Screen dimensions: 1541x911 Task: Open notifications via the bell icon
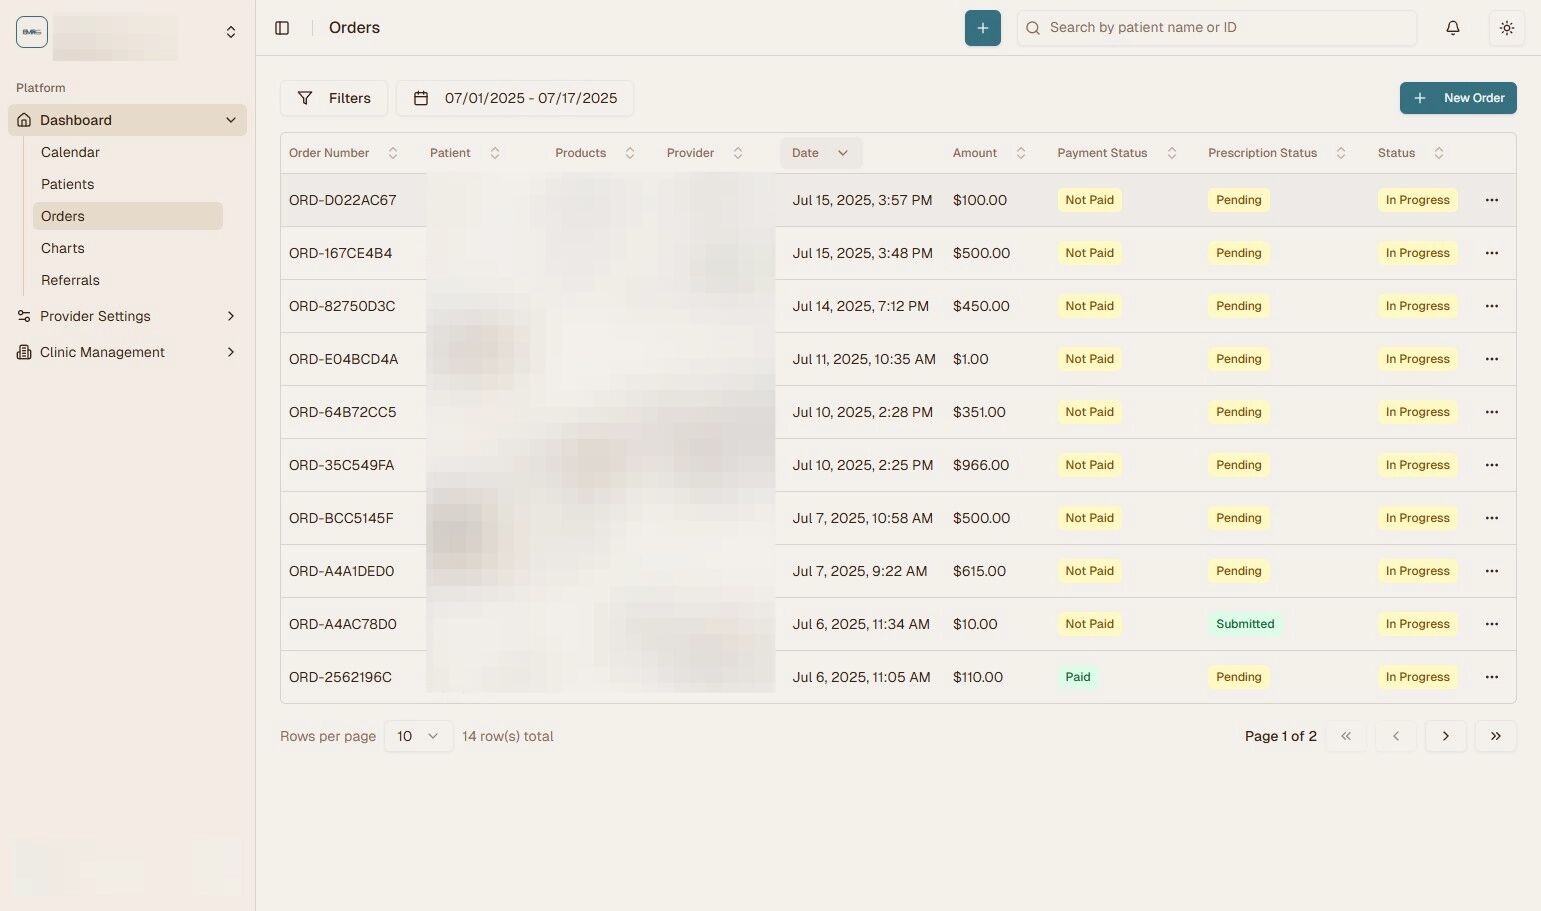tap(1452, 27)
